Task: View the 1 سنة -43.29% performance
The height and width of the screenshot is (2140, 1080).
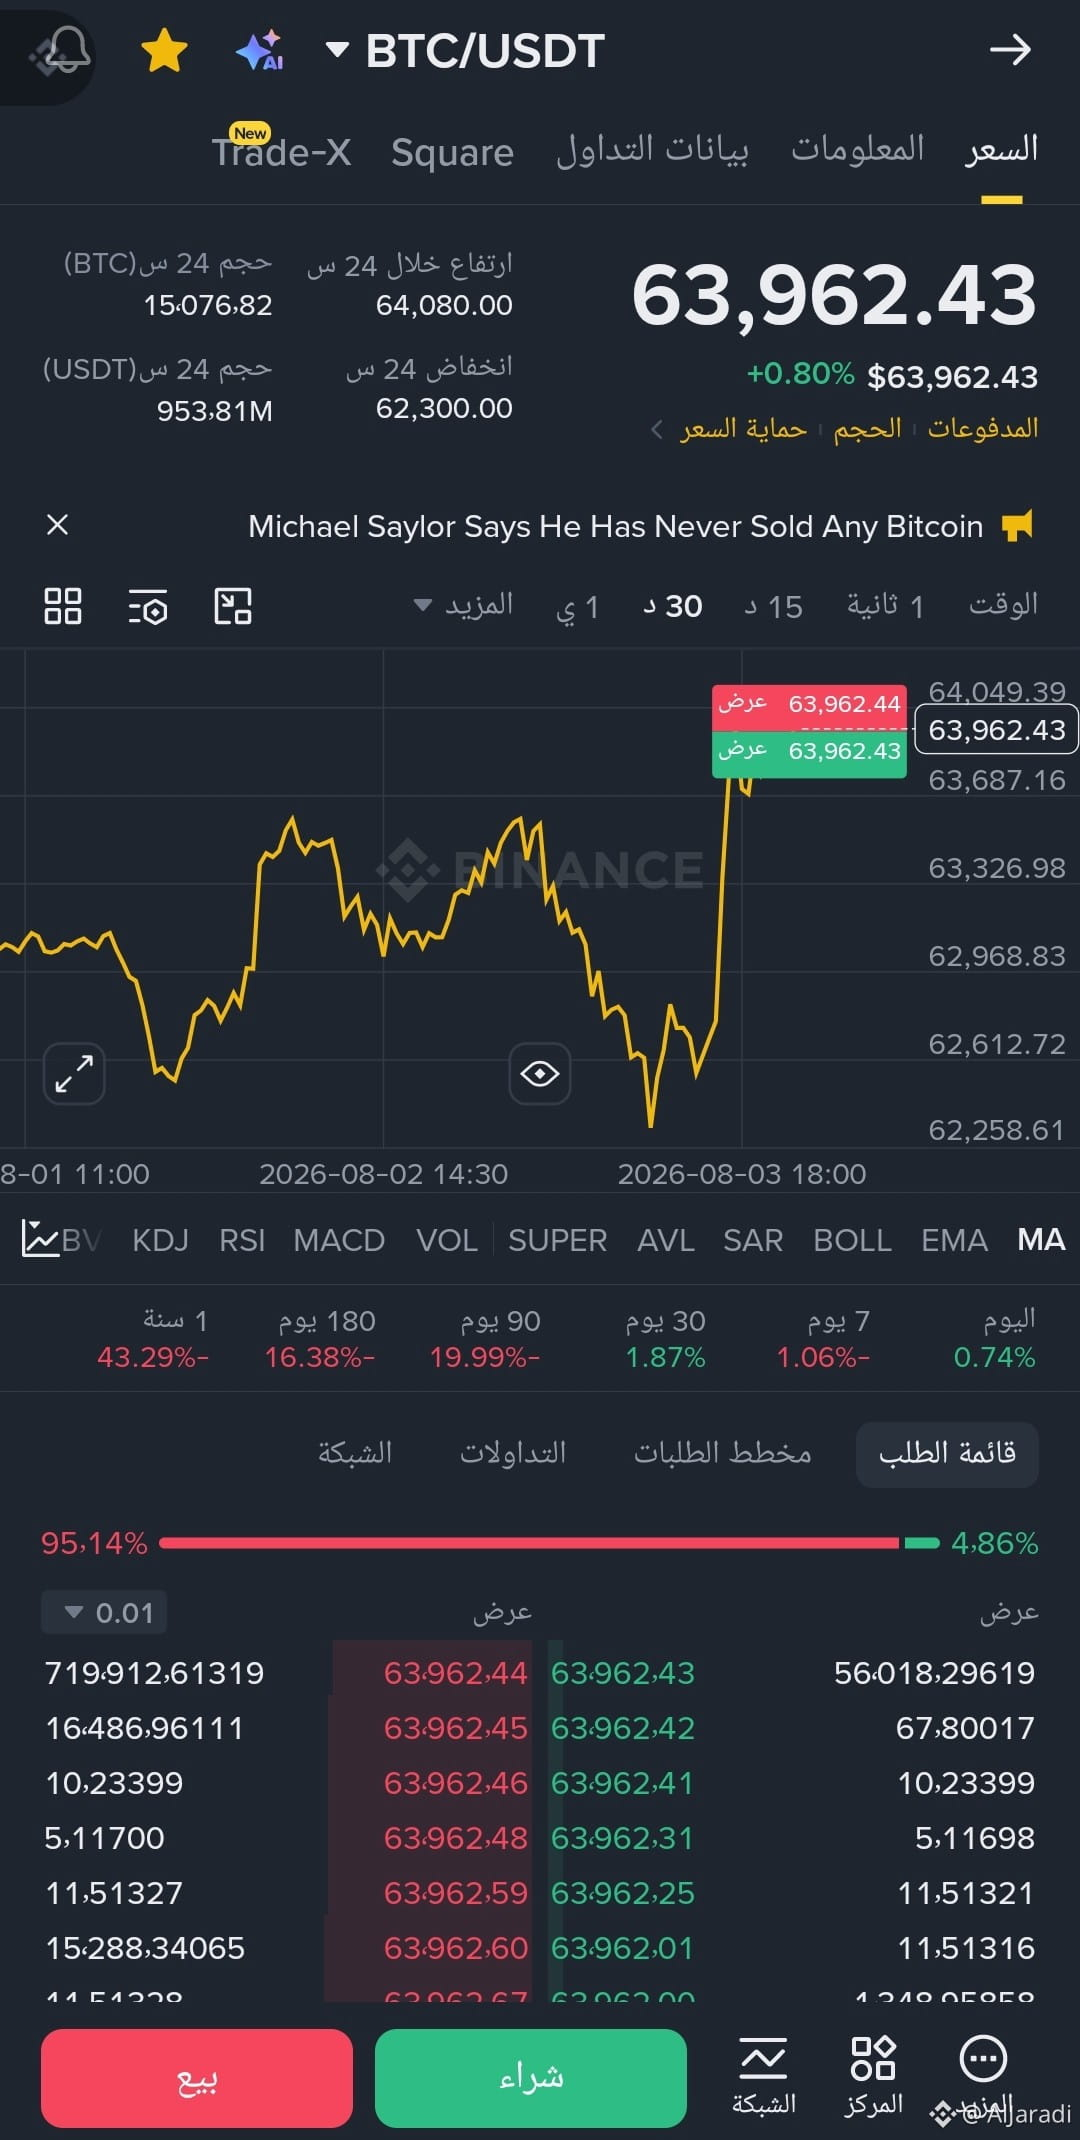Action: pyautogui.click(x=153, y=1339)
